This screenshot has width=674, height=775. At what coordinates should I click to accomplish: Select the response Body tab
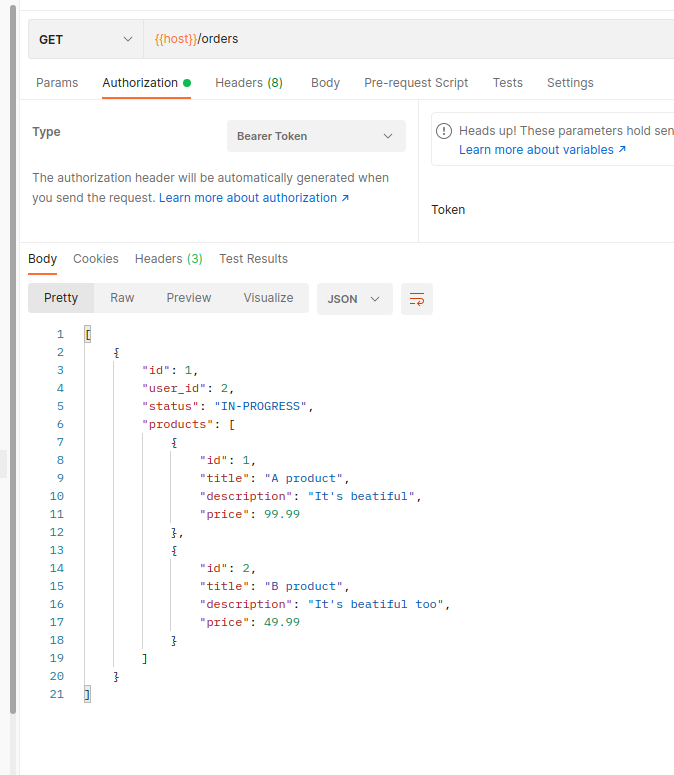(42, 259)
